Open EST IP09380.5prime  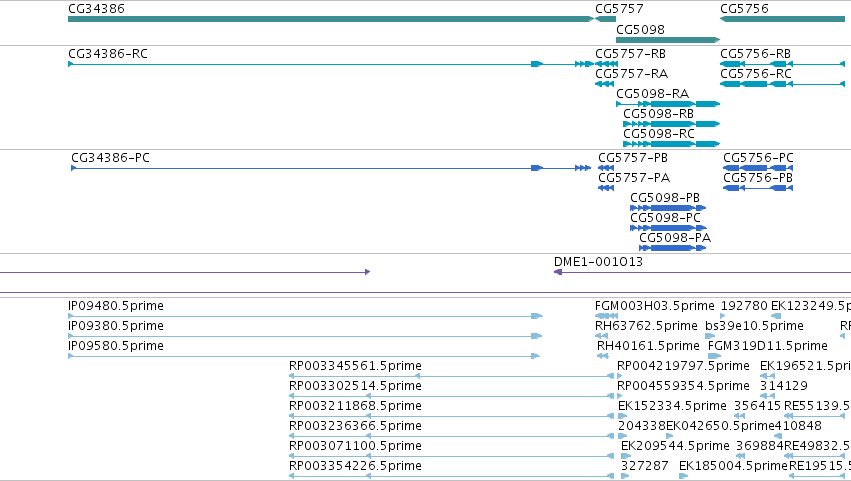click(x=116, y=326)
